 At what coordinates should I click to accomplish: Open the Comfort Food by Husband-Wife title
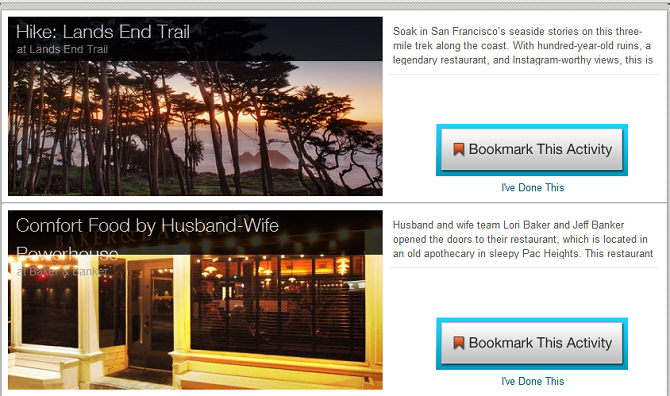(x=147, y=226)
